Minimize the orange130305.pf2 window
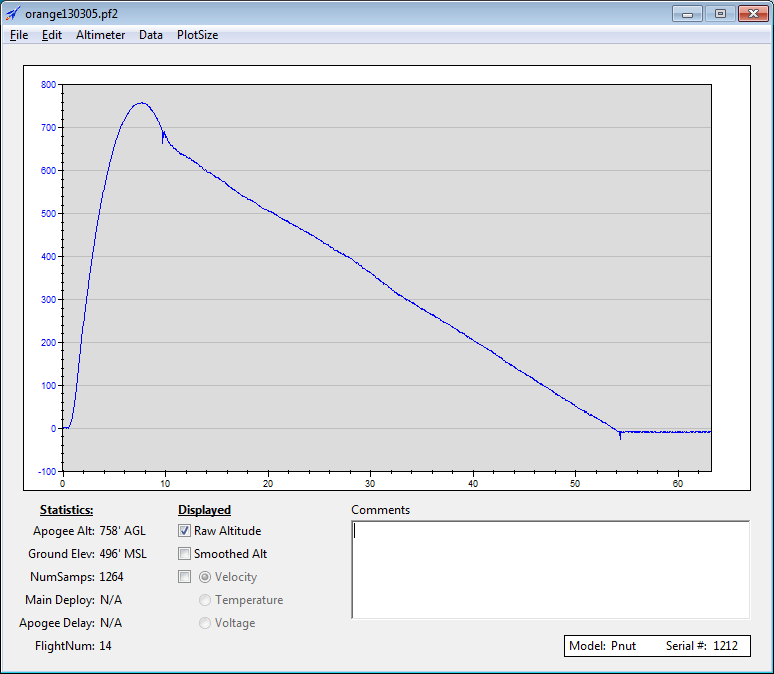 pyautogui.click(x=687, y=14)
